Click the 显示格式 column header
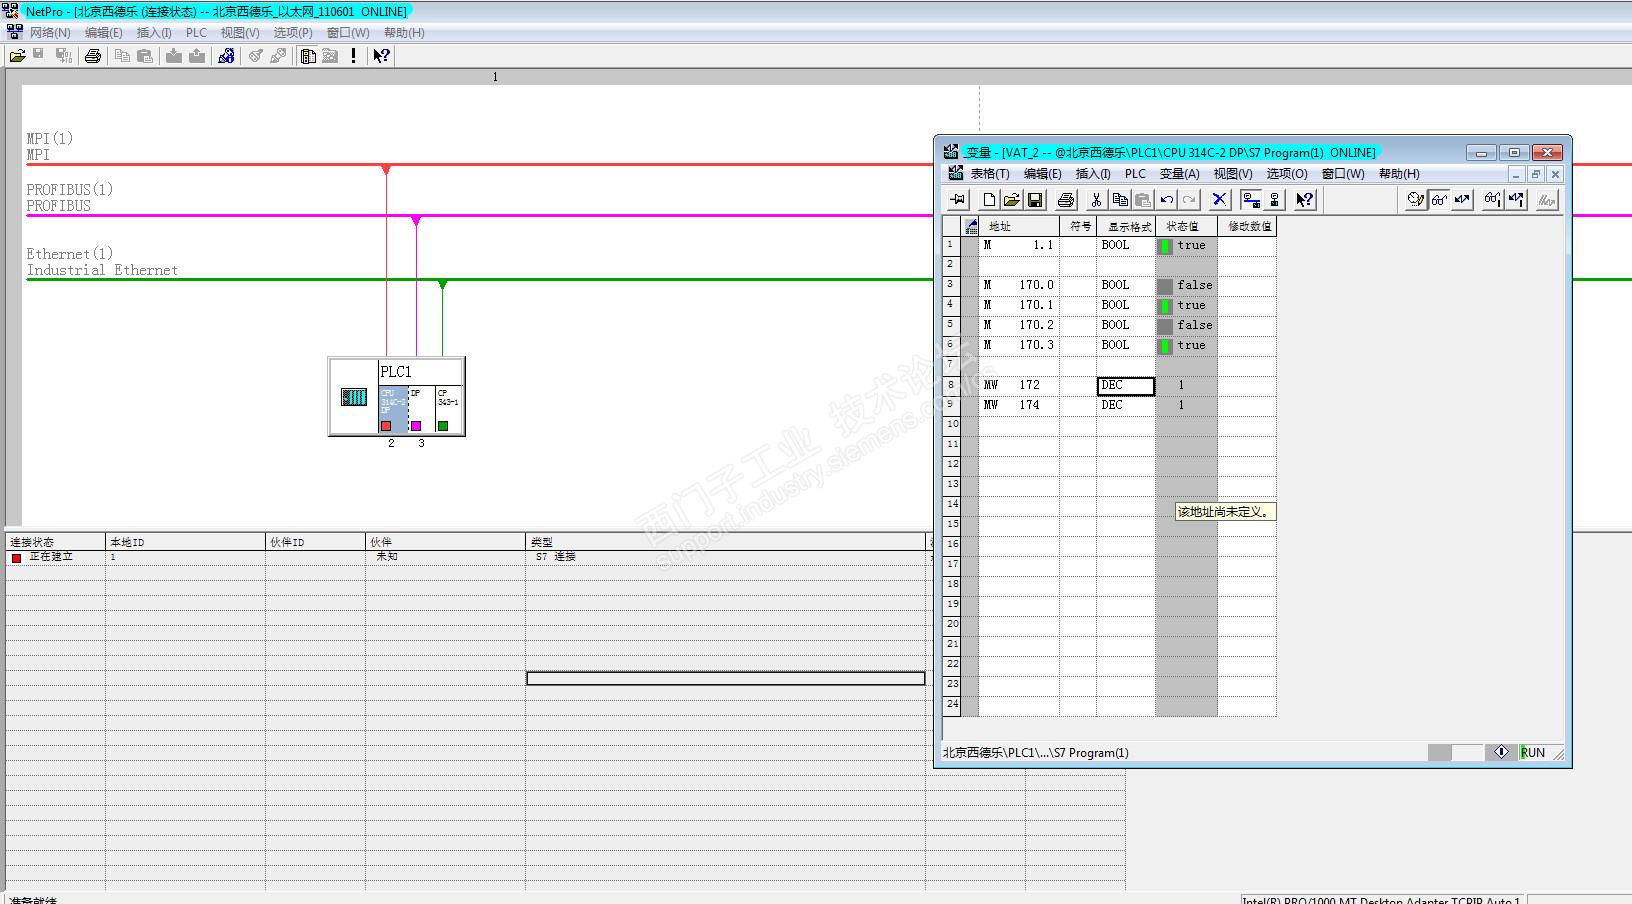The image size is (1632, 904). point(1126,227)
